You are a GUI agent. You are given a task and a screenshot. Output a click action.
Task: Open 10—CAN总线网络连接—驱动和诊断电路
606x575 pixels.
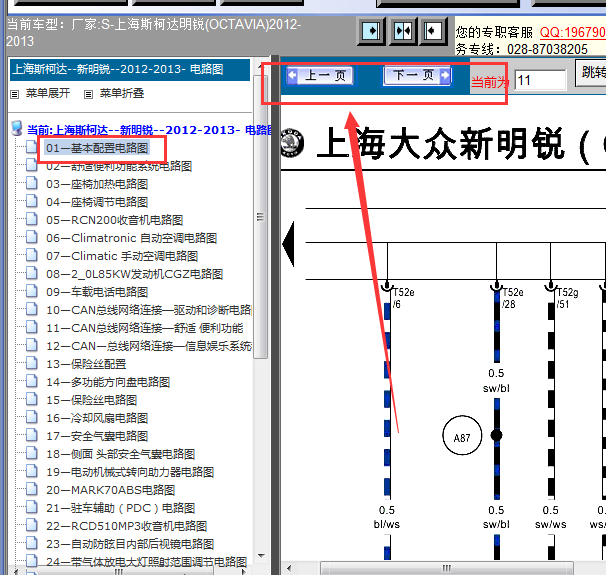(149, 310)
